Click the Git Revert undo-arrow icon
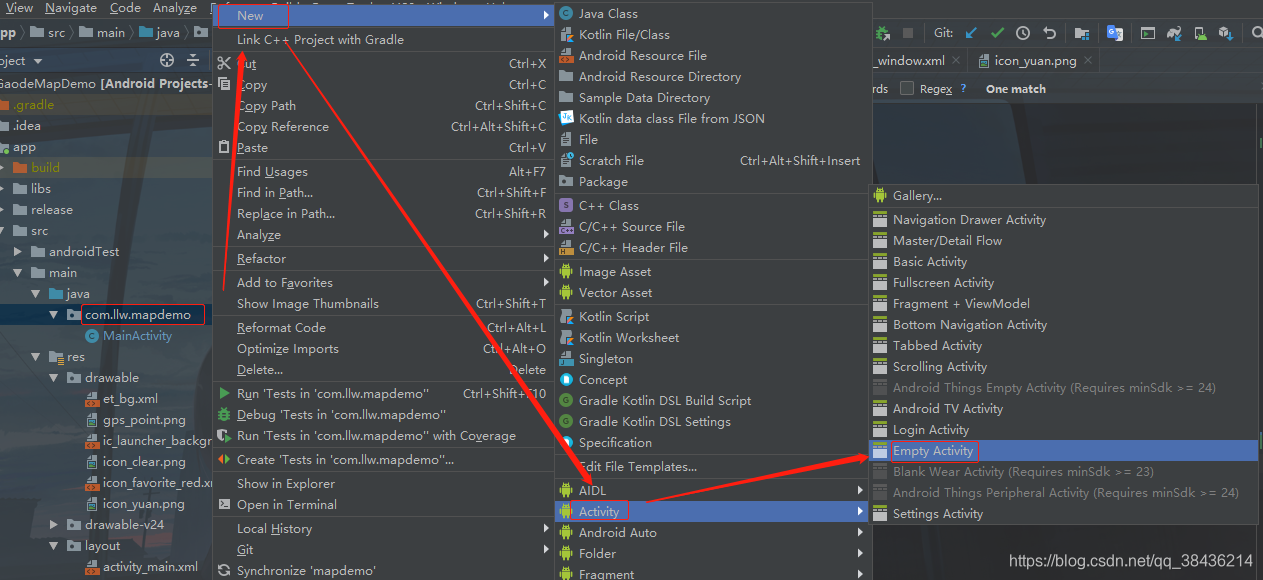Screen dimensions: 1263x580 pyautogui.click(x=1049, y=33)
